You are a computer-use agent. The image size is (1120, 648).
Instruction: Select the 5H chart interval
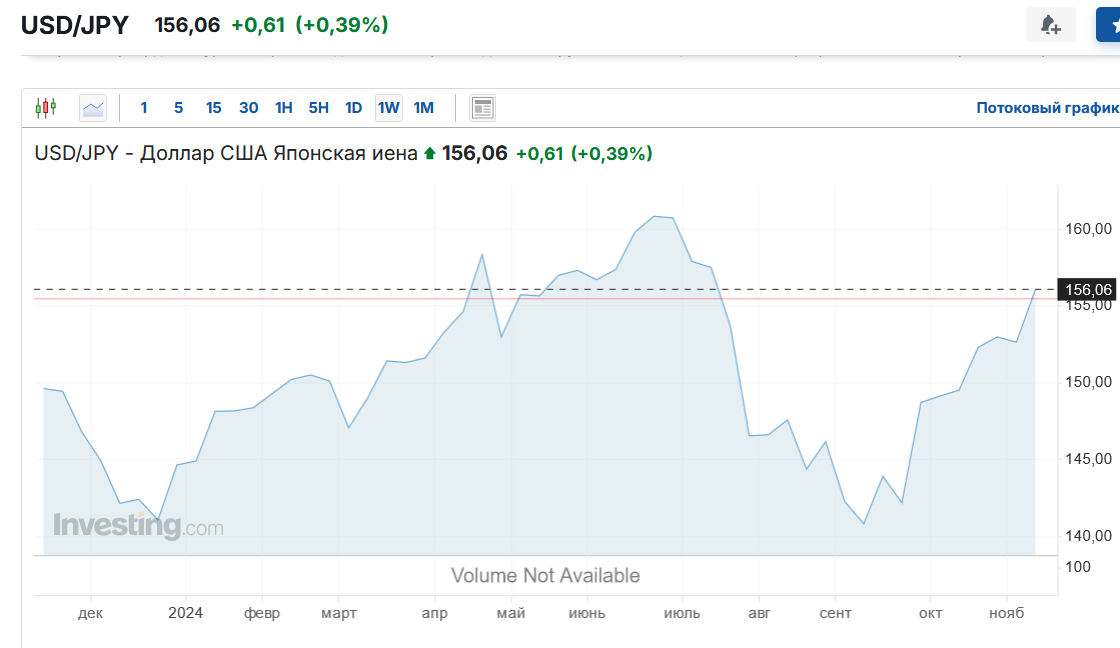(x=318, y=108)
